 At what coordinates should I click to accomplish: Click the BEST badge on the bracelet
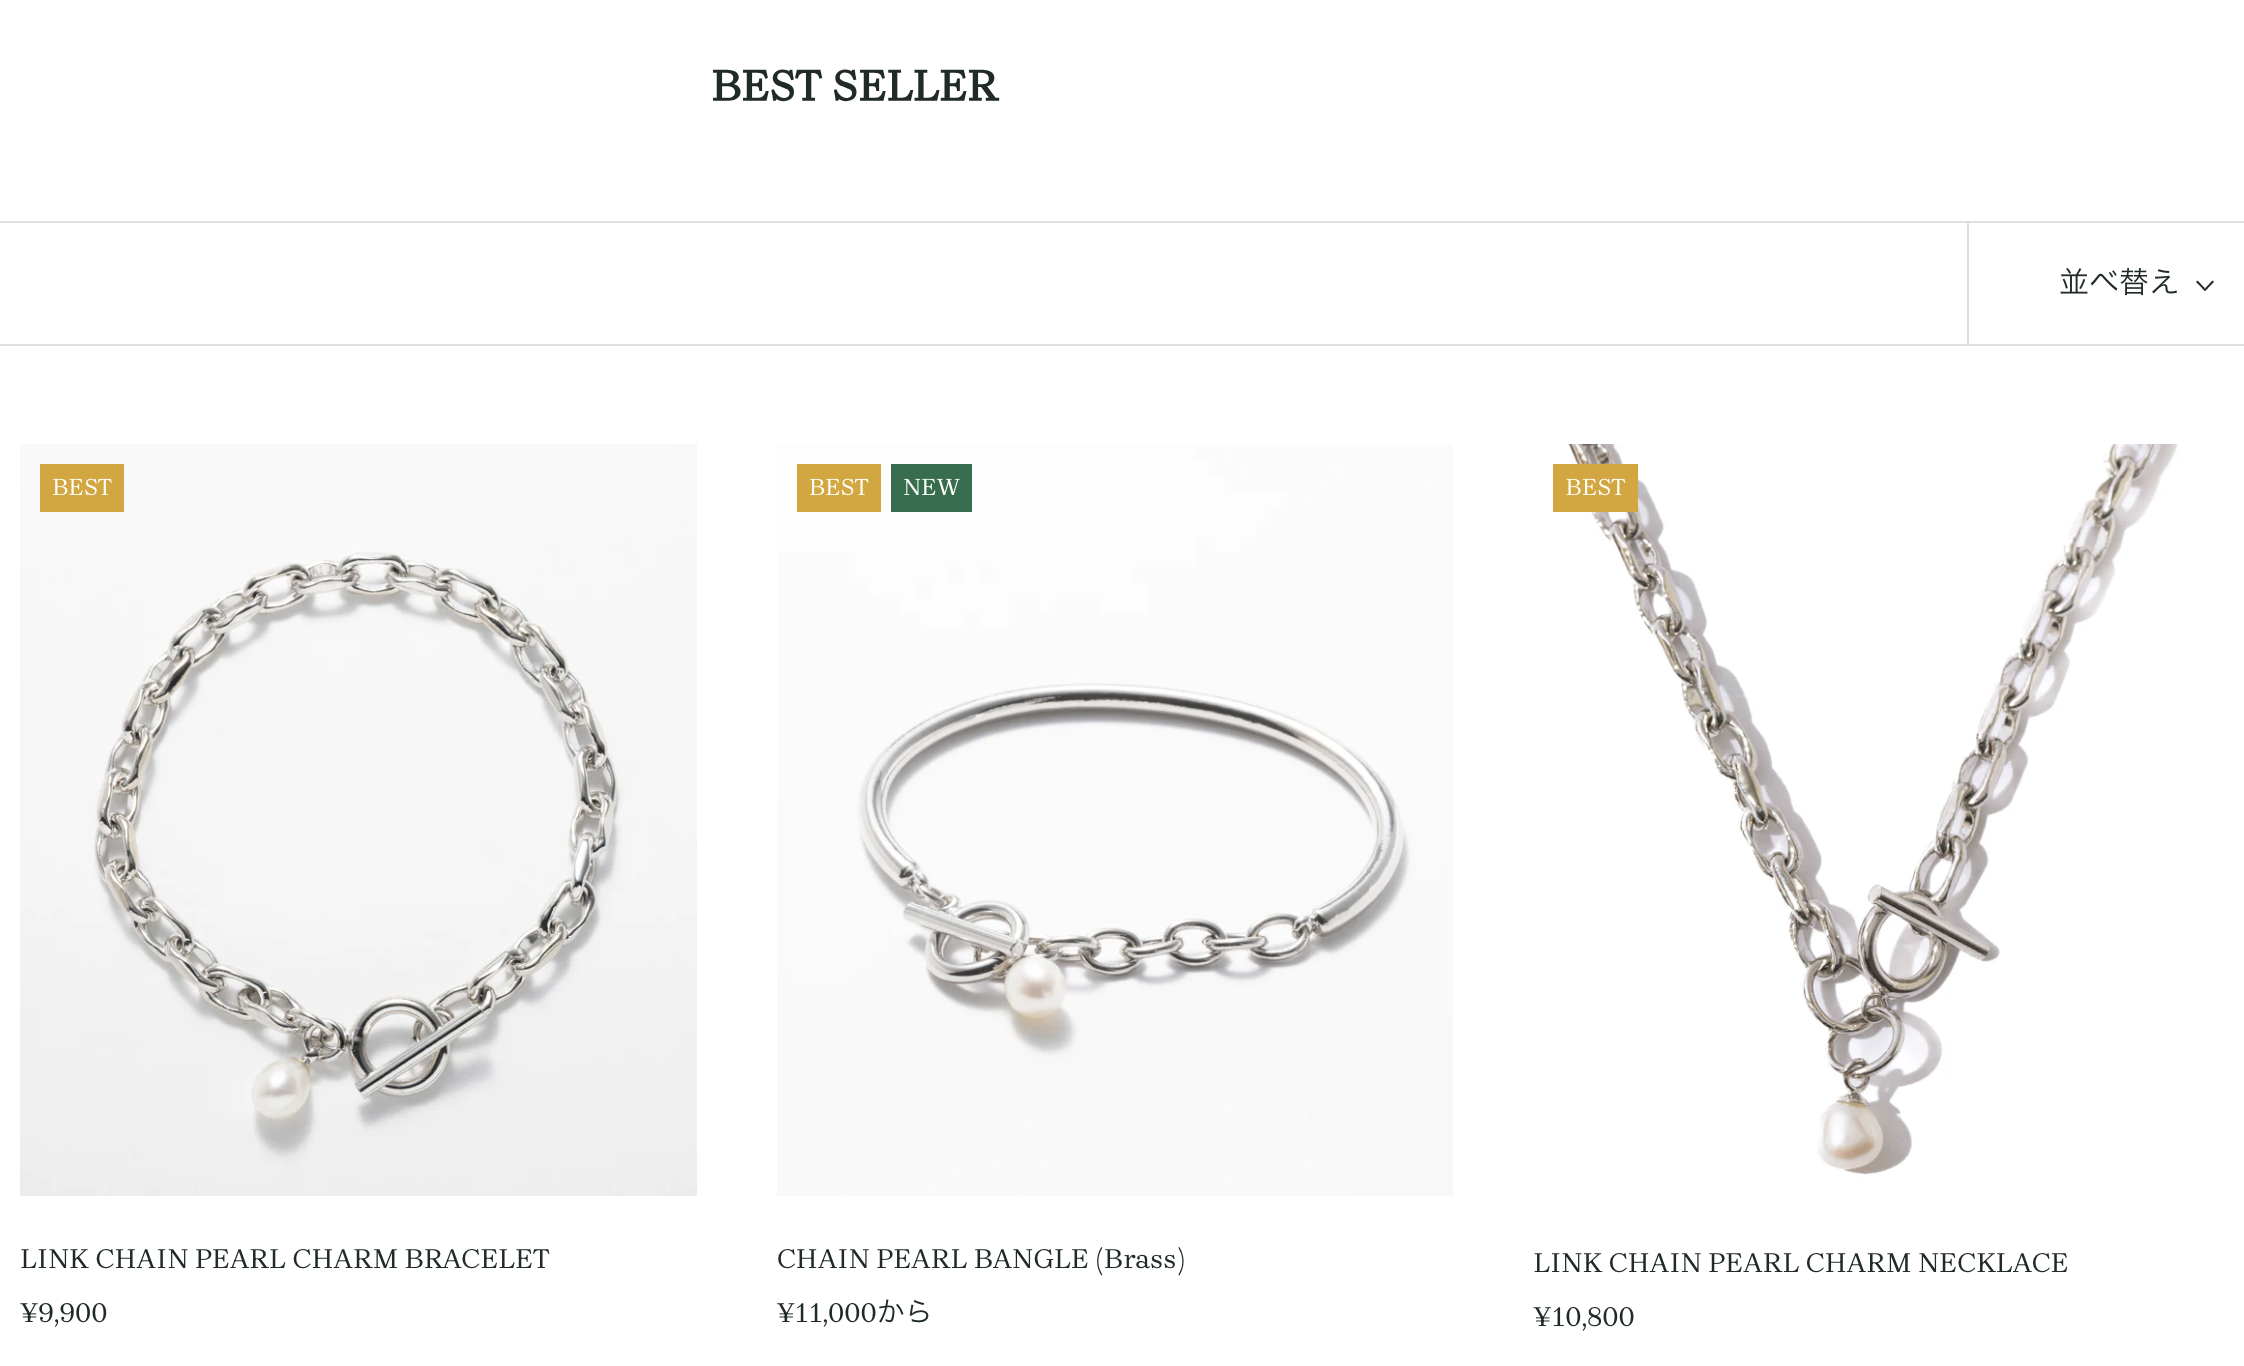tap(82, 487)
